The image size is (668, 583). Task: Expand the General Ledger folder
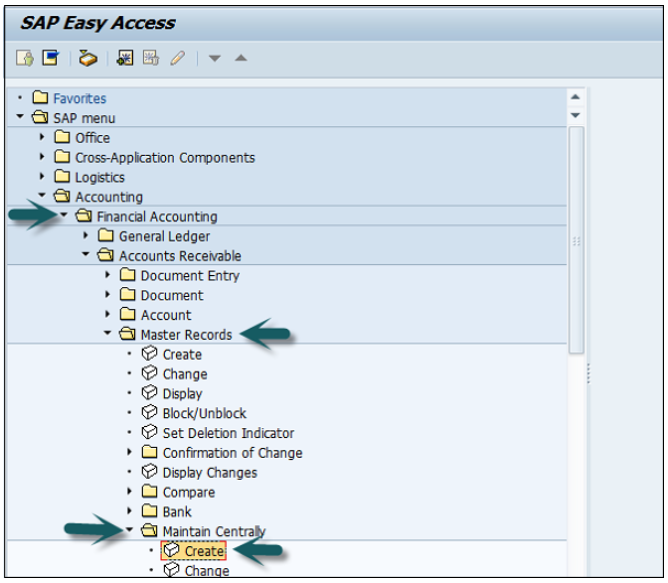click(x=86, y=235)
